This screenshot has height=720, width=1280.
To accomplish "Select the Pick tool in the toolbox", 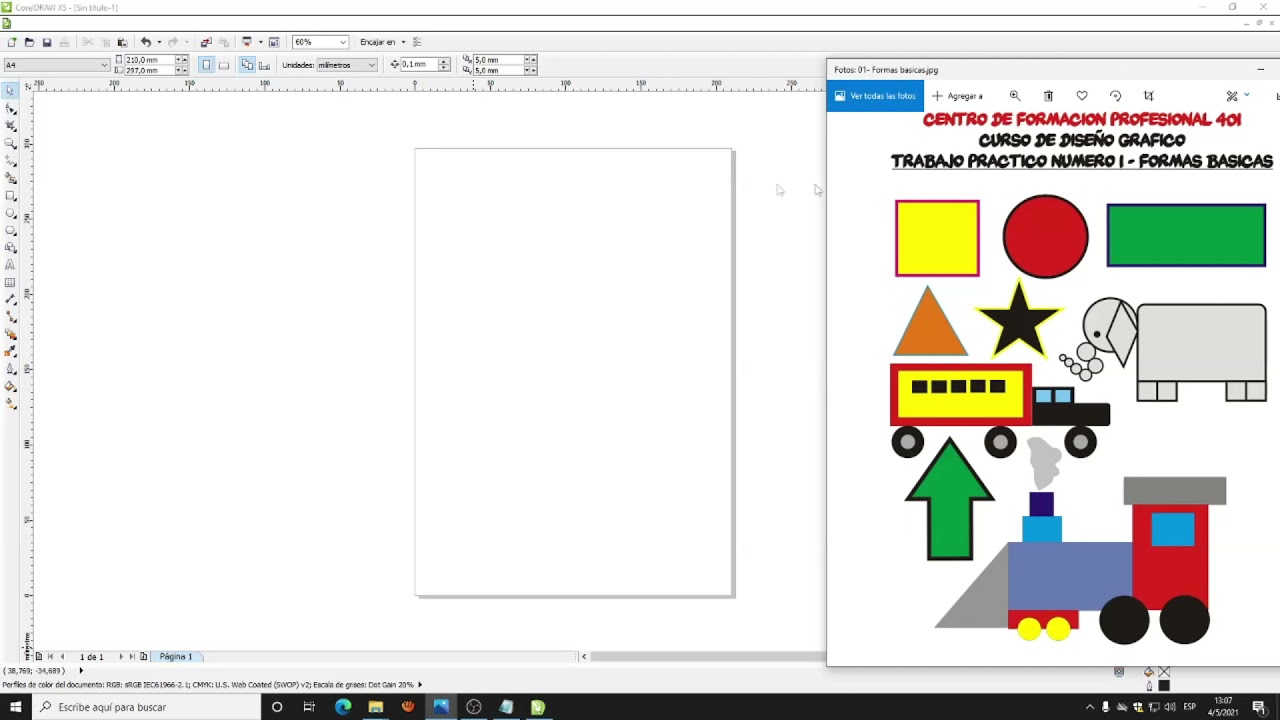I will pyautogui.click(x=11, y=91).
